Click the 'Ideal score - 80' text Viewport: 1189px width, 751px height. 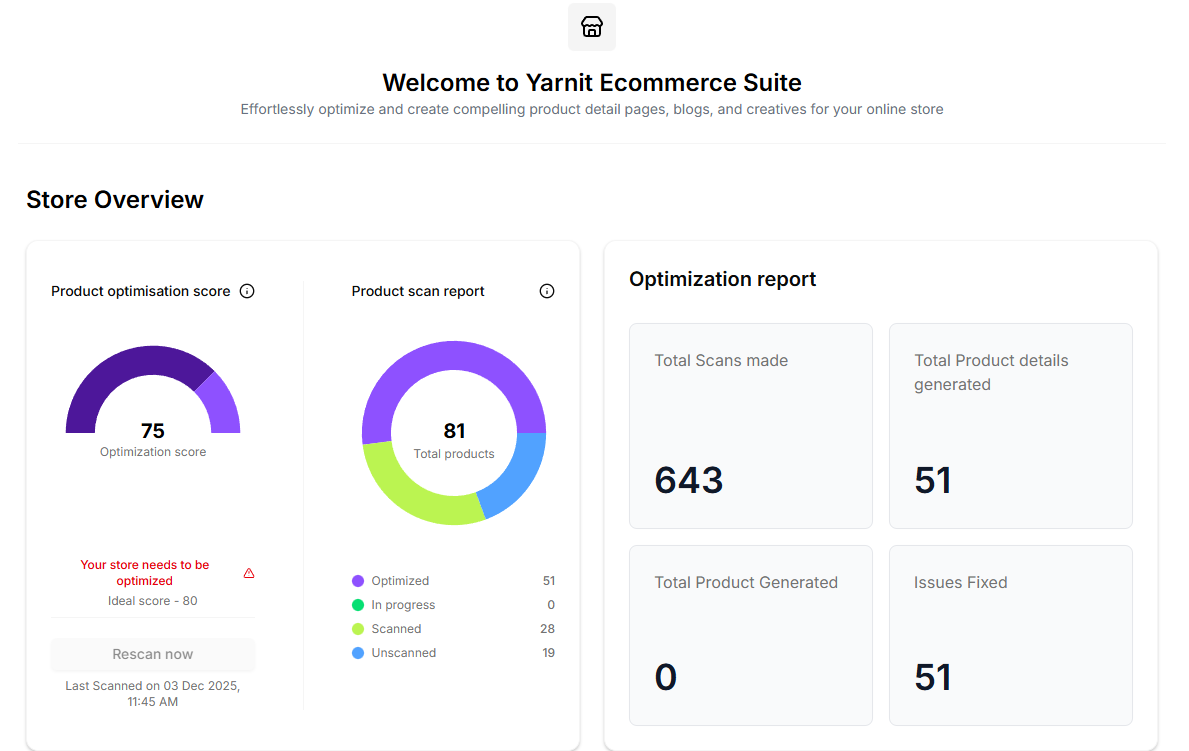(x=152, y=601)
